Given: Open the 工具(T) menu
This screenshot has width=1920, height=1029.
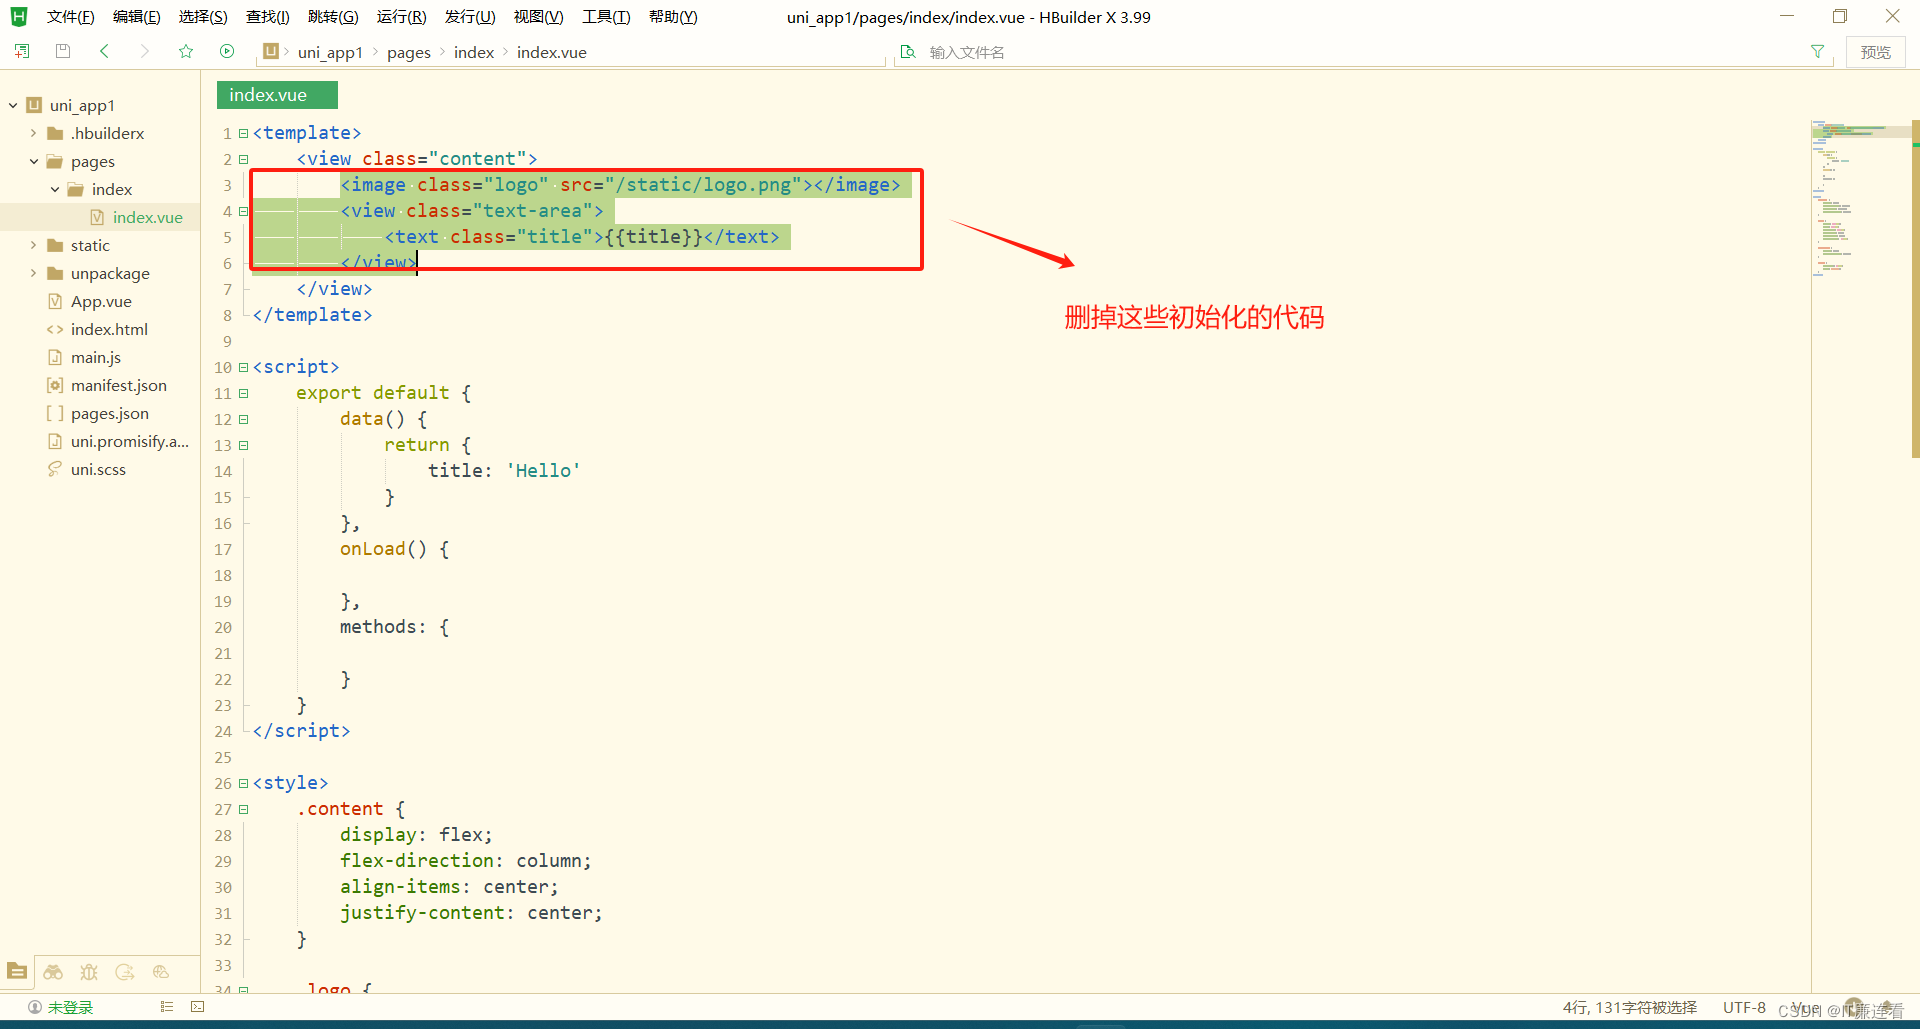Looking at the screenshot, I should pyautogui.click(x=606, y=17).
